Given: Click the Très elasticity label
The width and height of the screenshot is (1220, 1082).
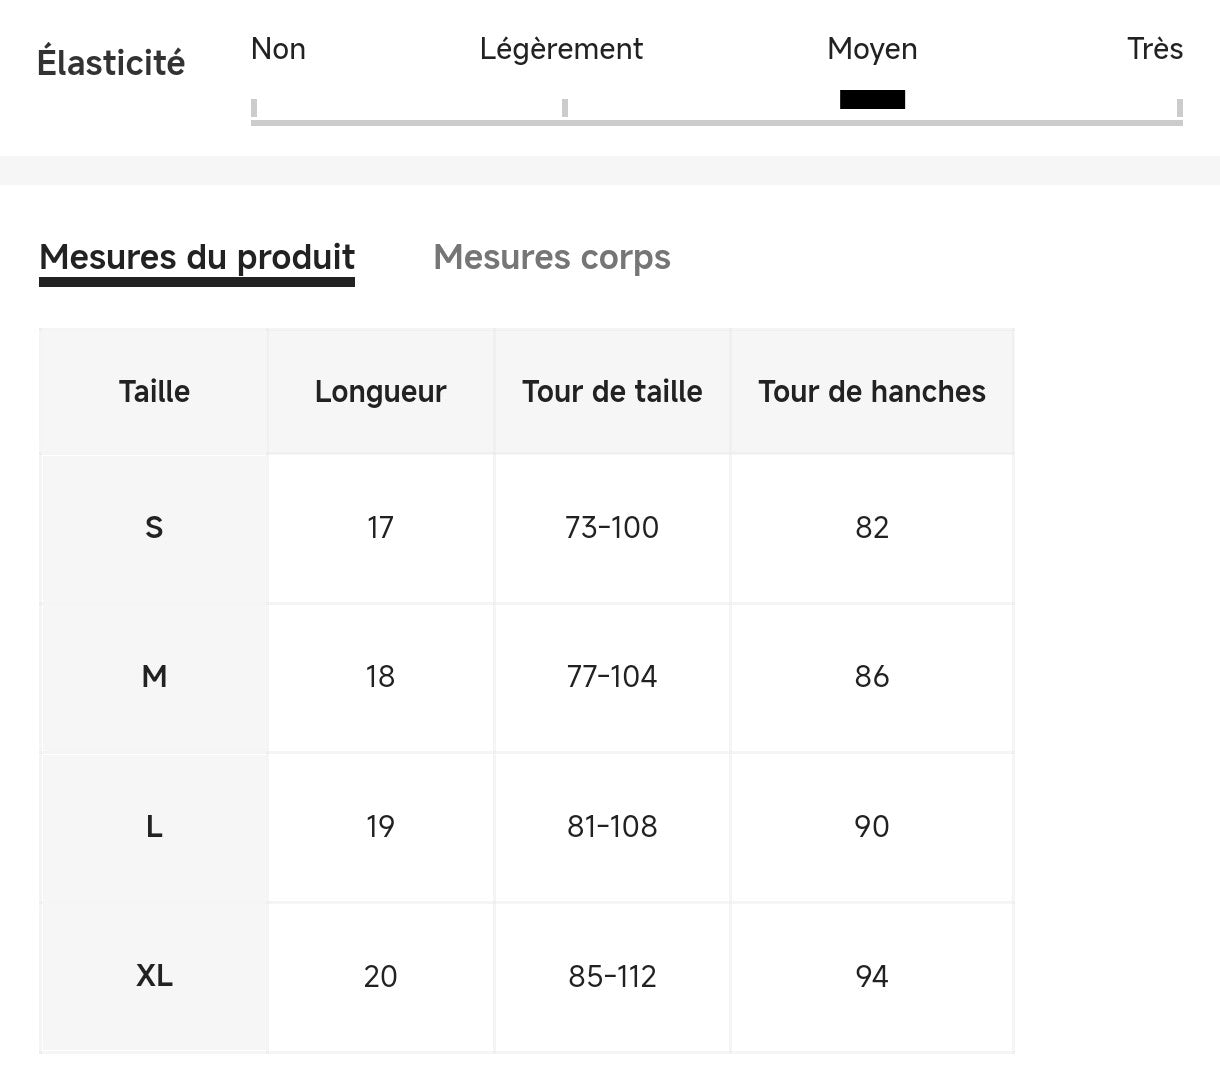Looking at the screenshot, I should tap(1154, 49).
